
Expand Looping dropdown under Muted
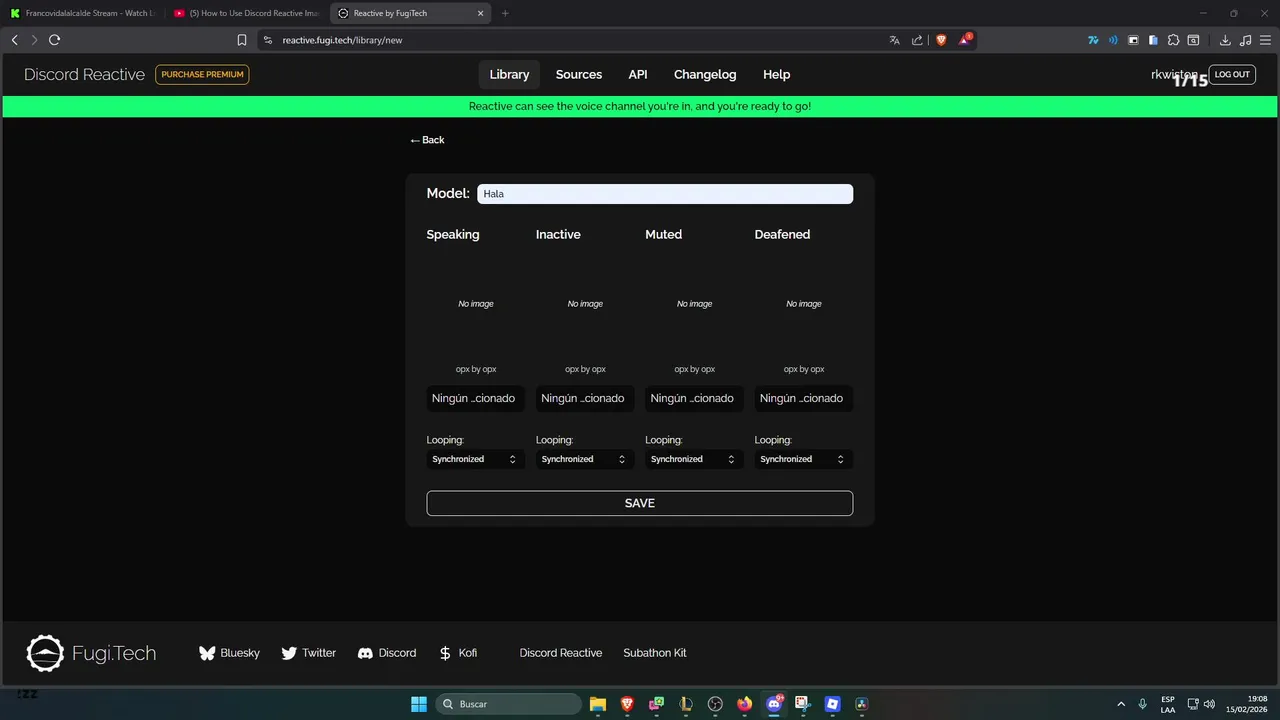(x=694, y=459)
